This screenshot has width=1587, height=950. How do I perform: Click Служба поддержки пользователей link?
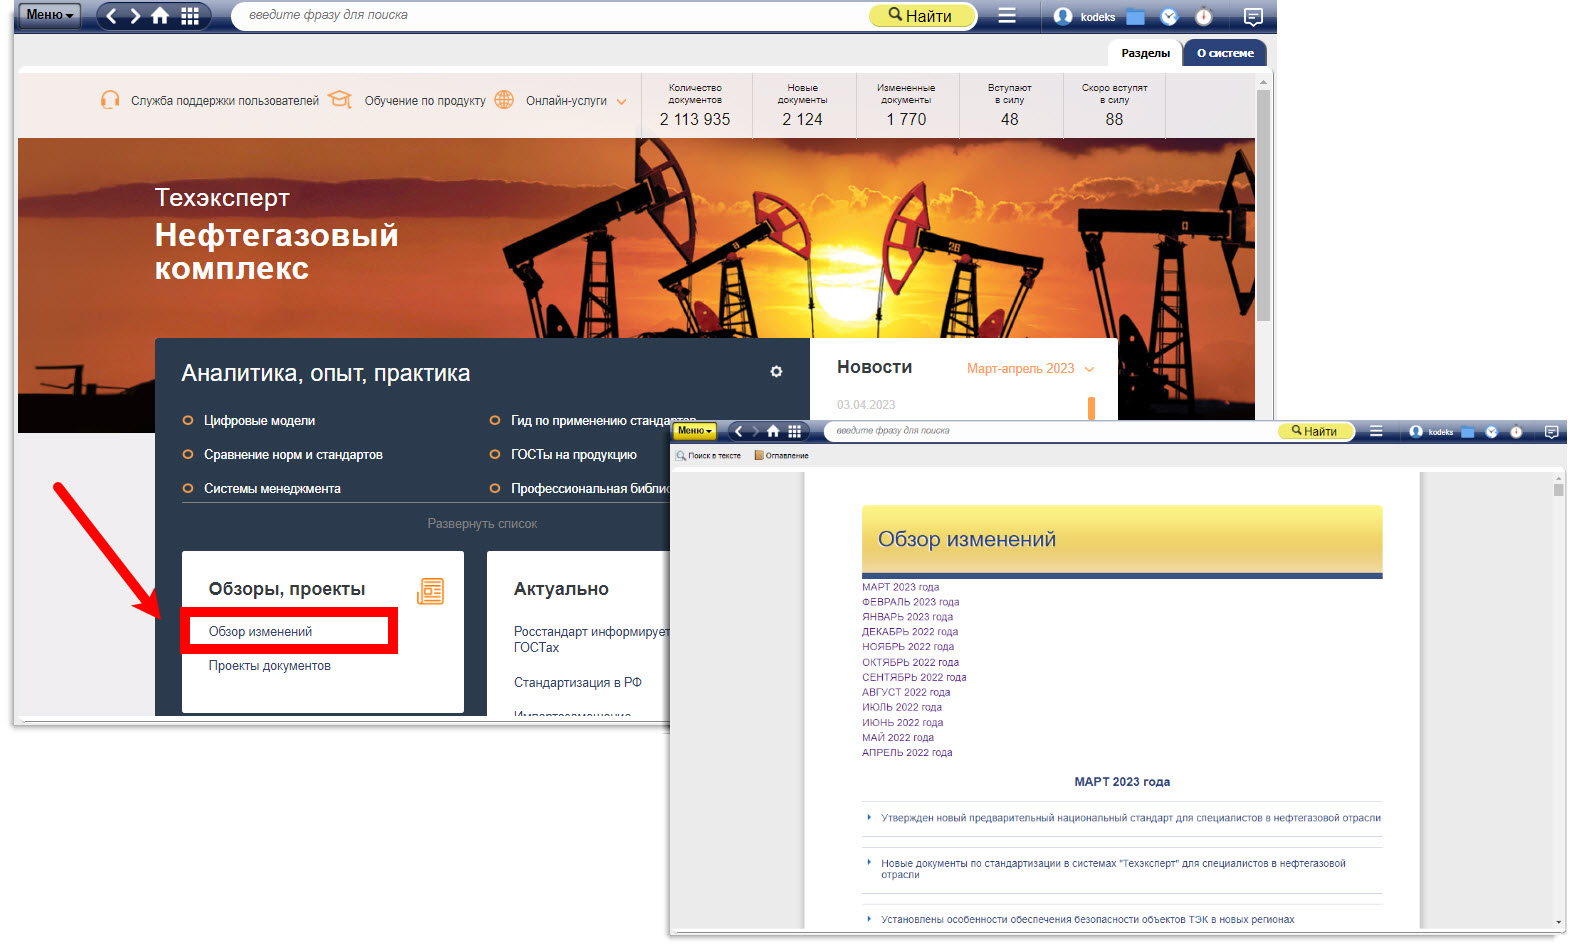pyautogui.click(x=225, y=101)
